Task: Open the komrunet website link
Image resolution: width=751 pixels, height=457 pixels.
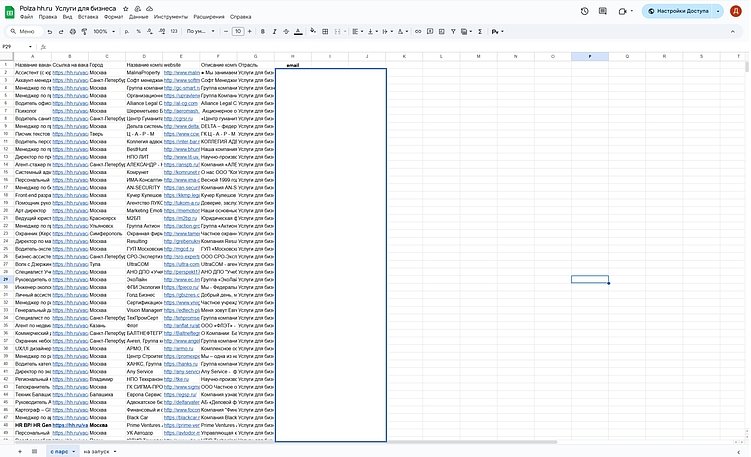Action: click(x=181, y=172)
